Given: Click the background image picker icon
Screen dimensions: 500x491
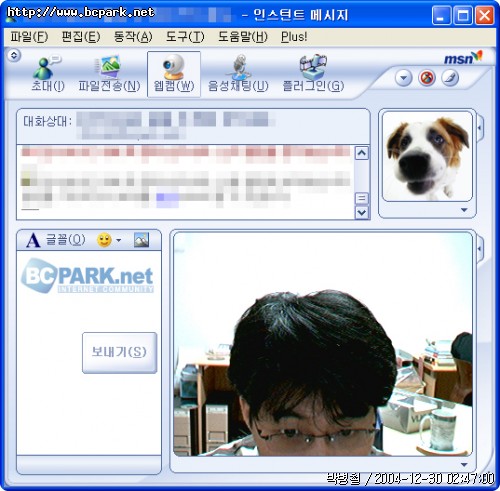Looking at the screenshot, I should coord(141,240).
